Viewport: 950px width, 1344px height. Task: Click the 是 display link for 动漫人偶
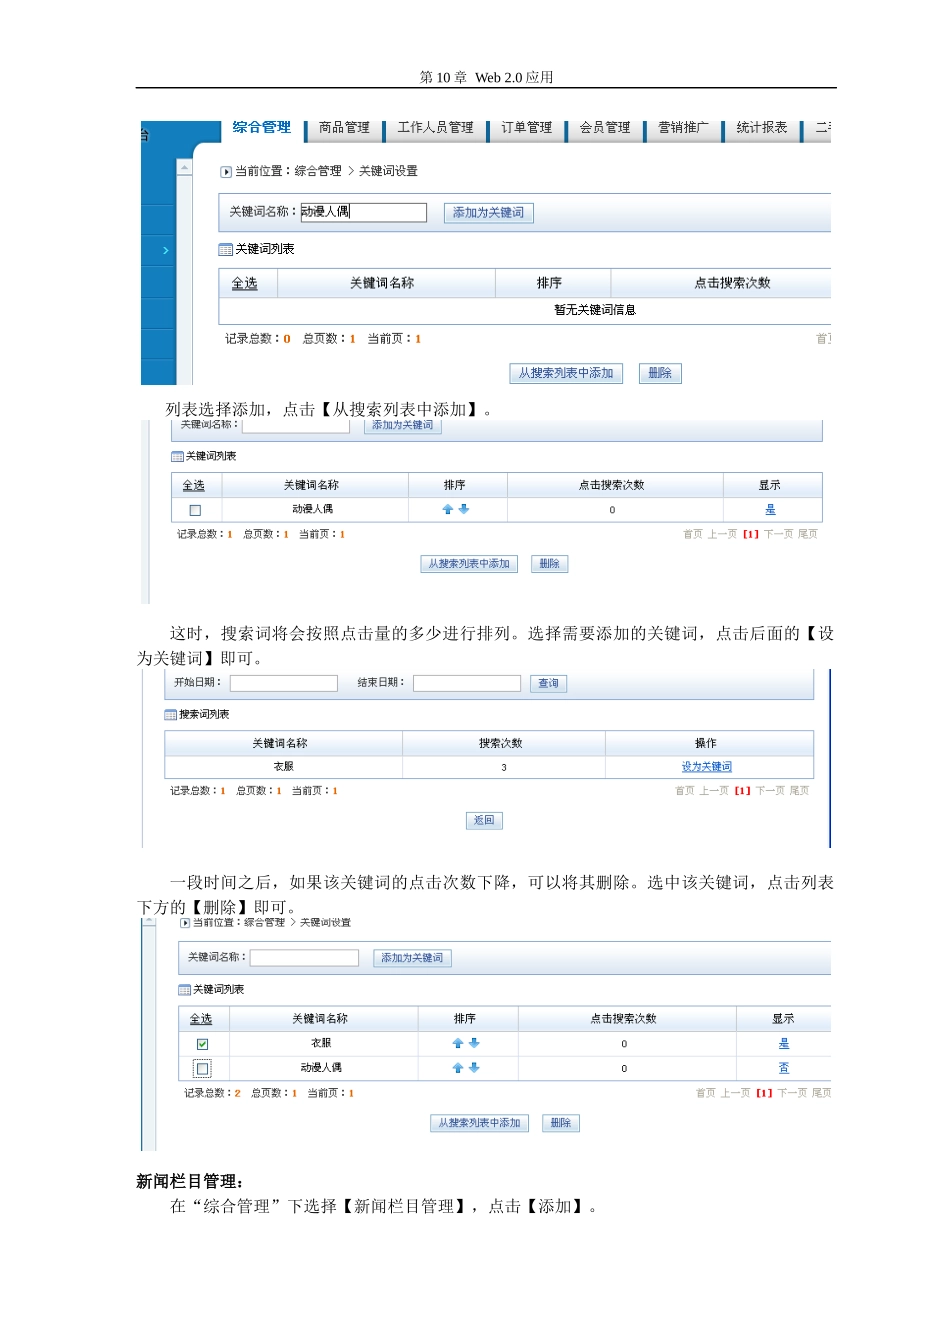click(770, 510)
